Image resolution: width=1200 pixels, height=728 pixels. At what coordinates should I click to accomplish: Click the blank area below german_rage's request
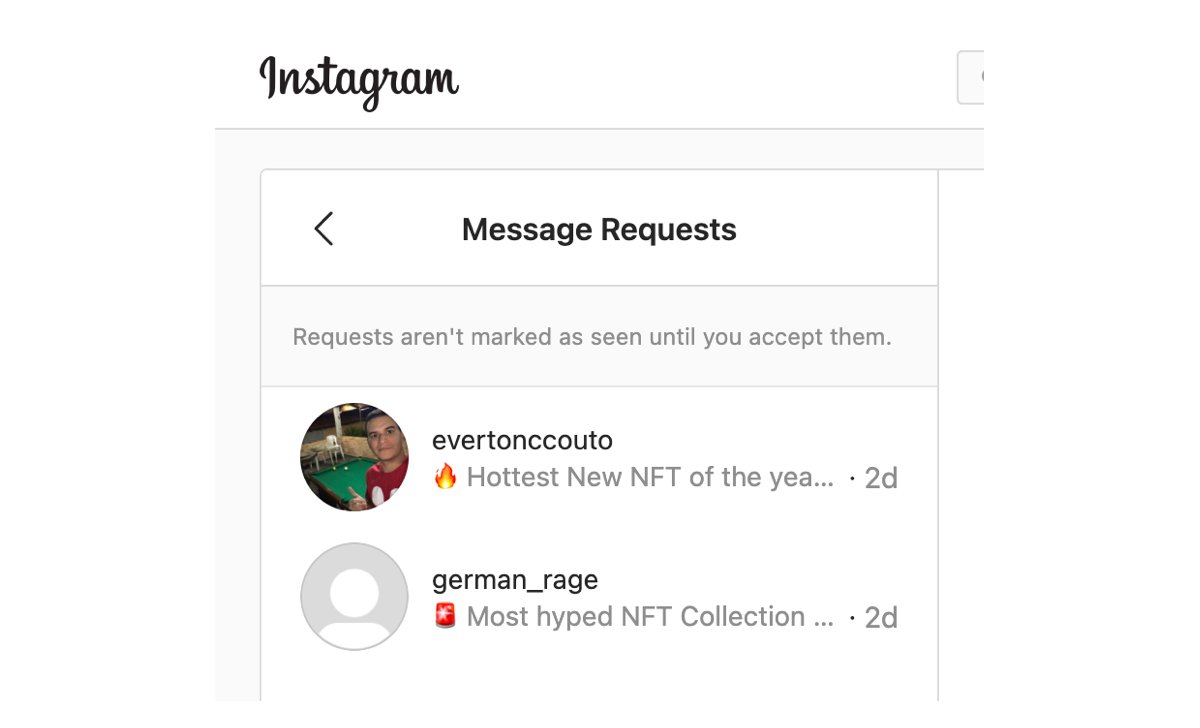tap(599, 678)
